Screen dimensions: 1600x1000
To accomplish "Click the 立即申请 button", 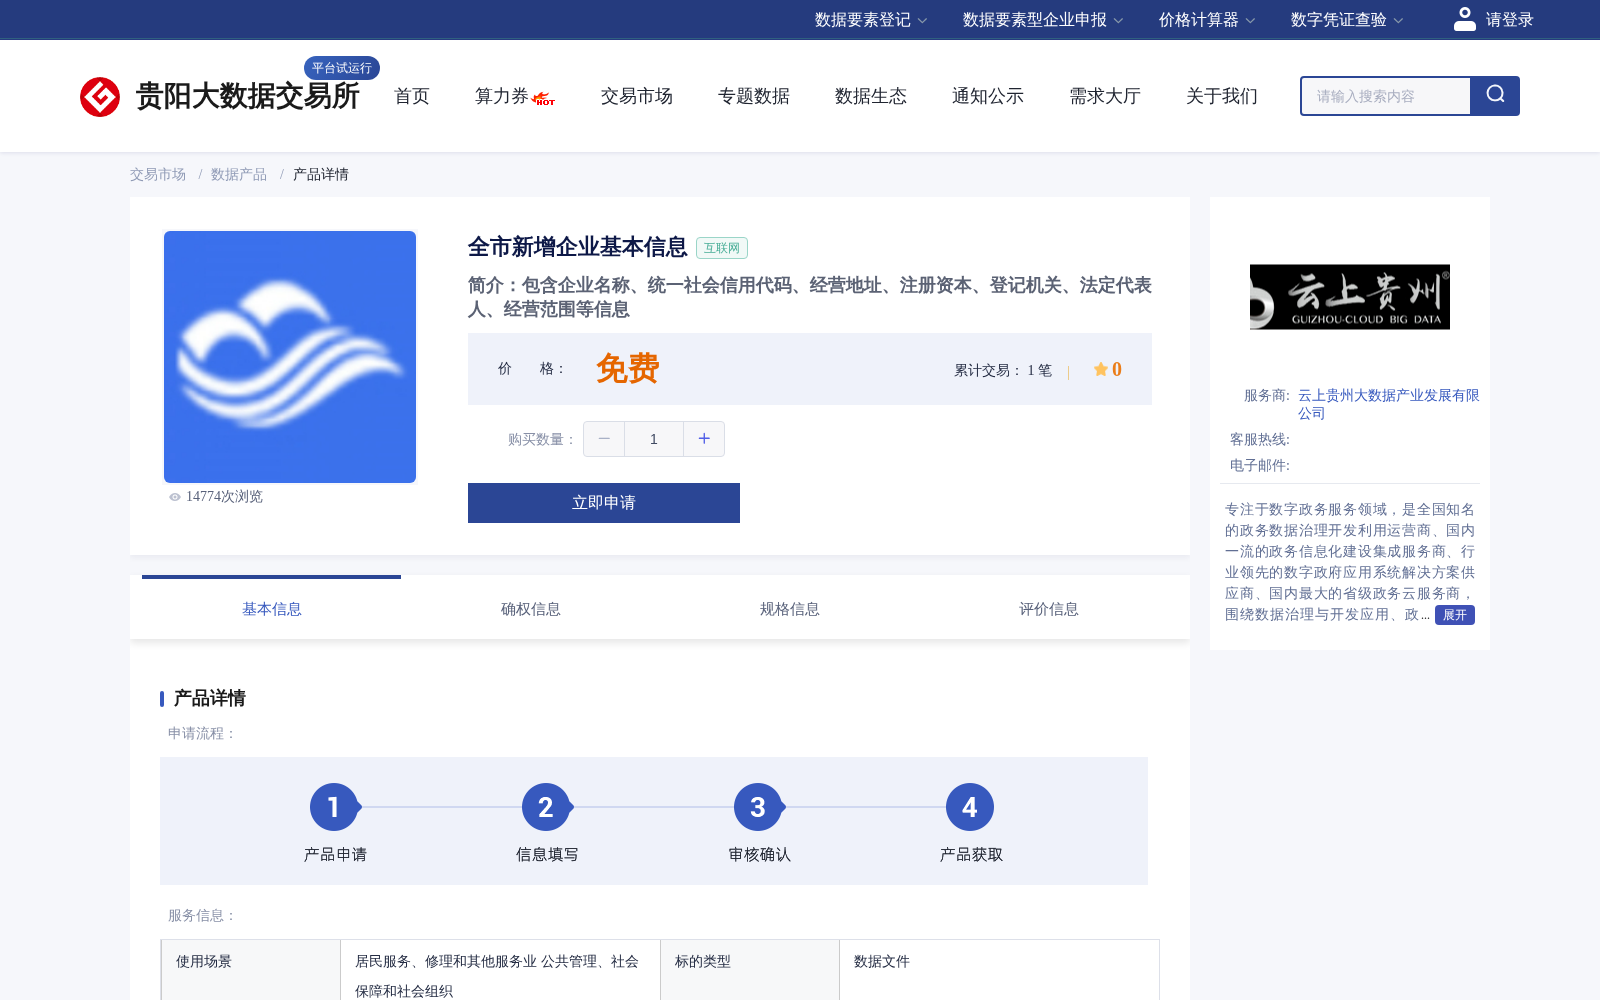I will (604, 503).
